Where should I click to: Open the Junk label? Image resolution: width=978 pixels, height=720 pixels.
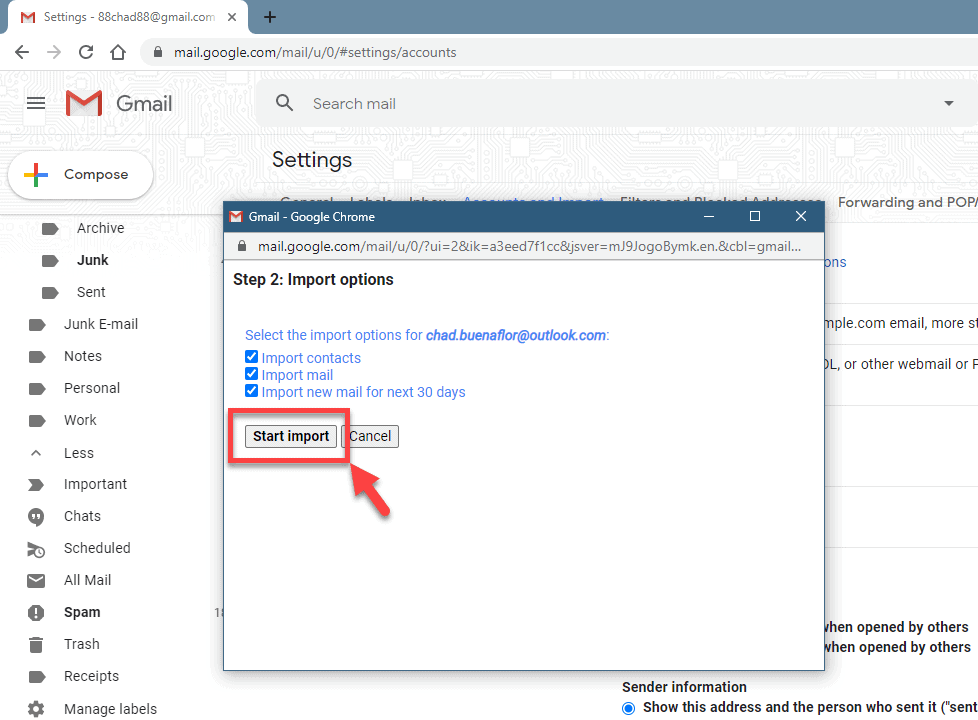tap(92, 260)
